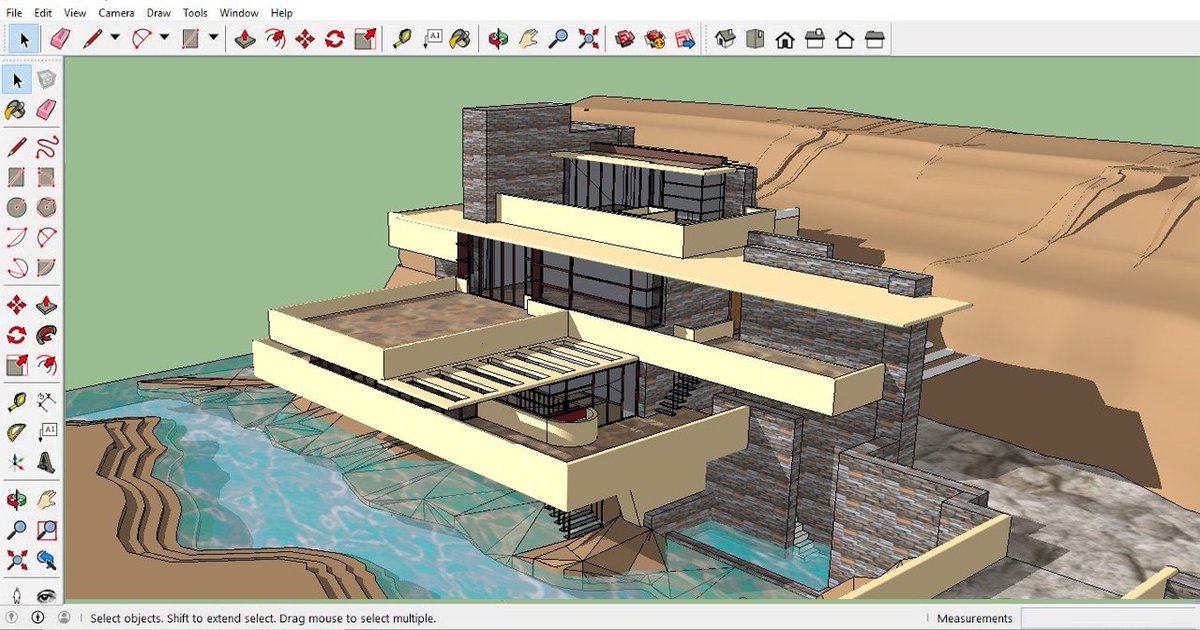Activate the Offset tool in top toolbar
The width and height of the screenshot is (1200, 630).
tap(275, 39)
